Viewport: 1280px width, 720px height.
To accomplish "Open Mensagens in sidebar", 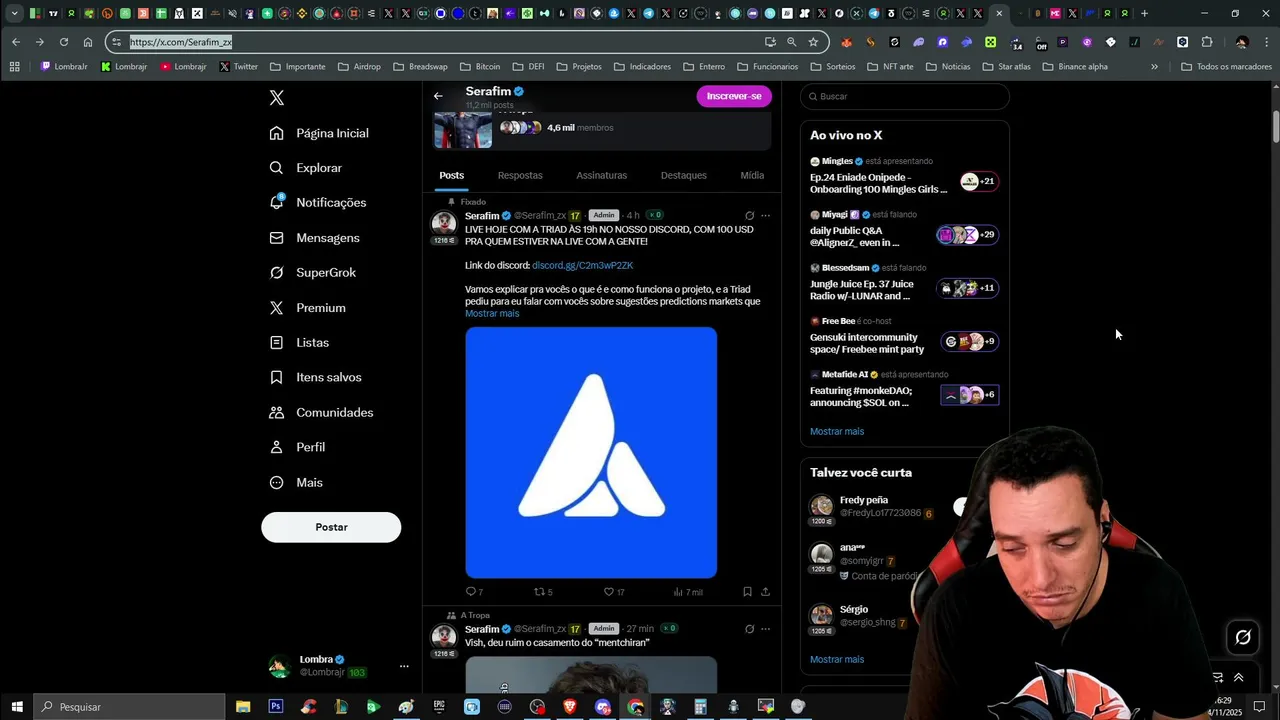I will (x=314, y=238).
